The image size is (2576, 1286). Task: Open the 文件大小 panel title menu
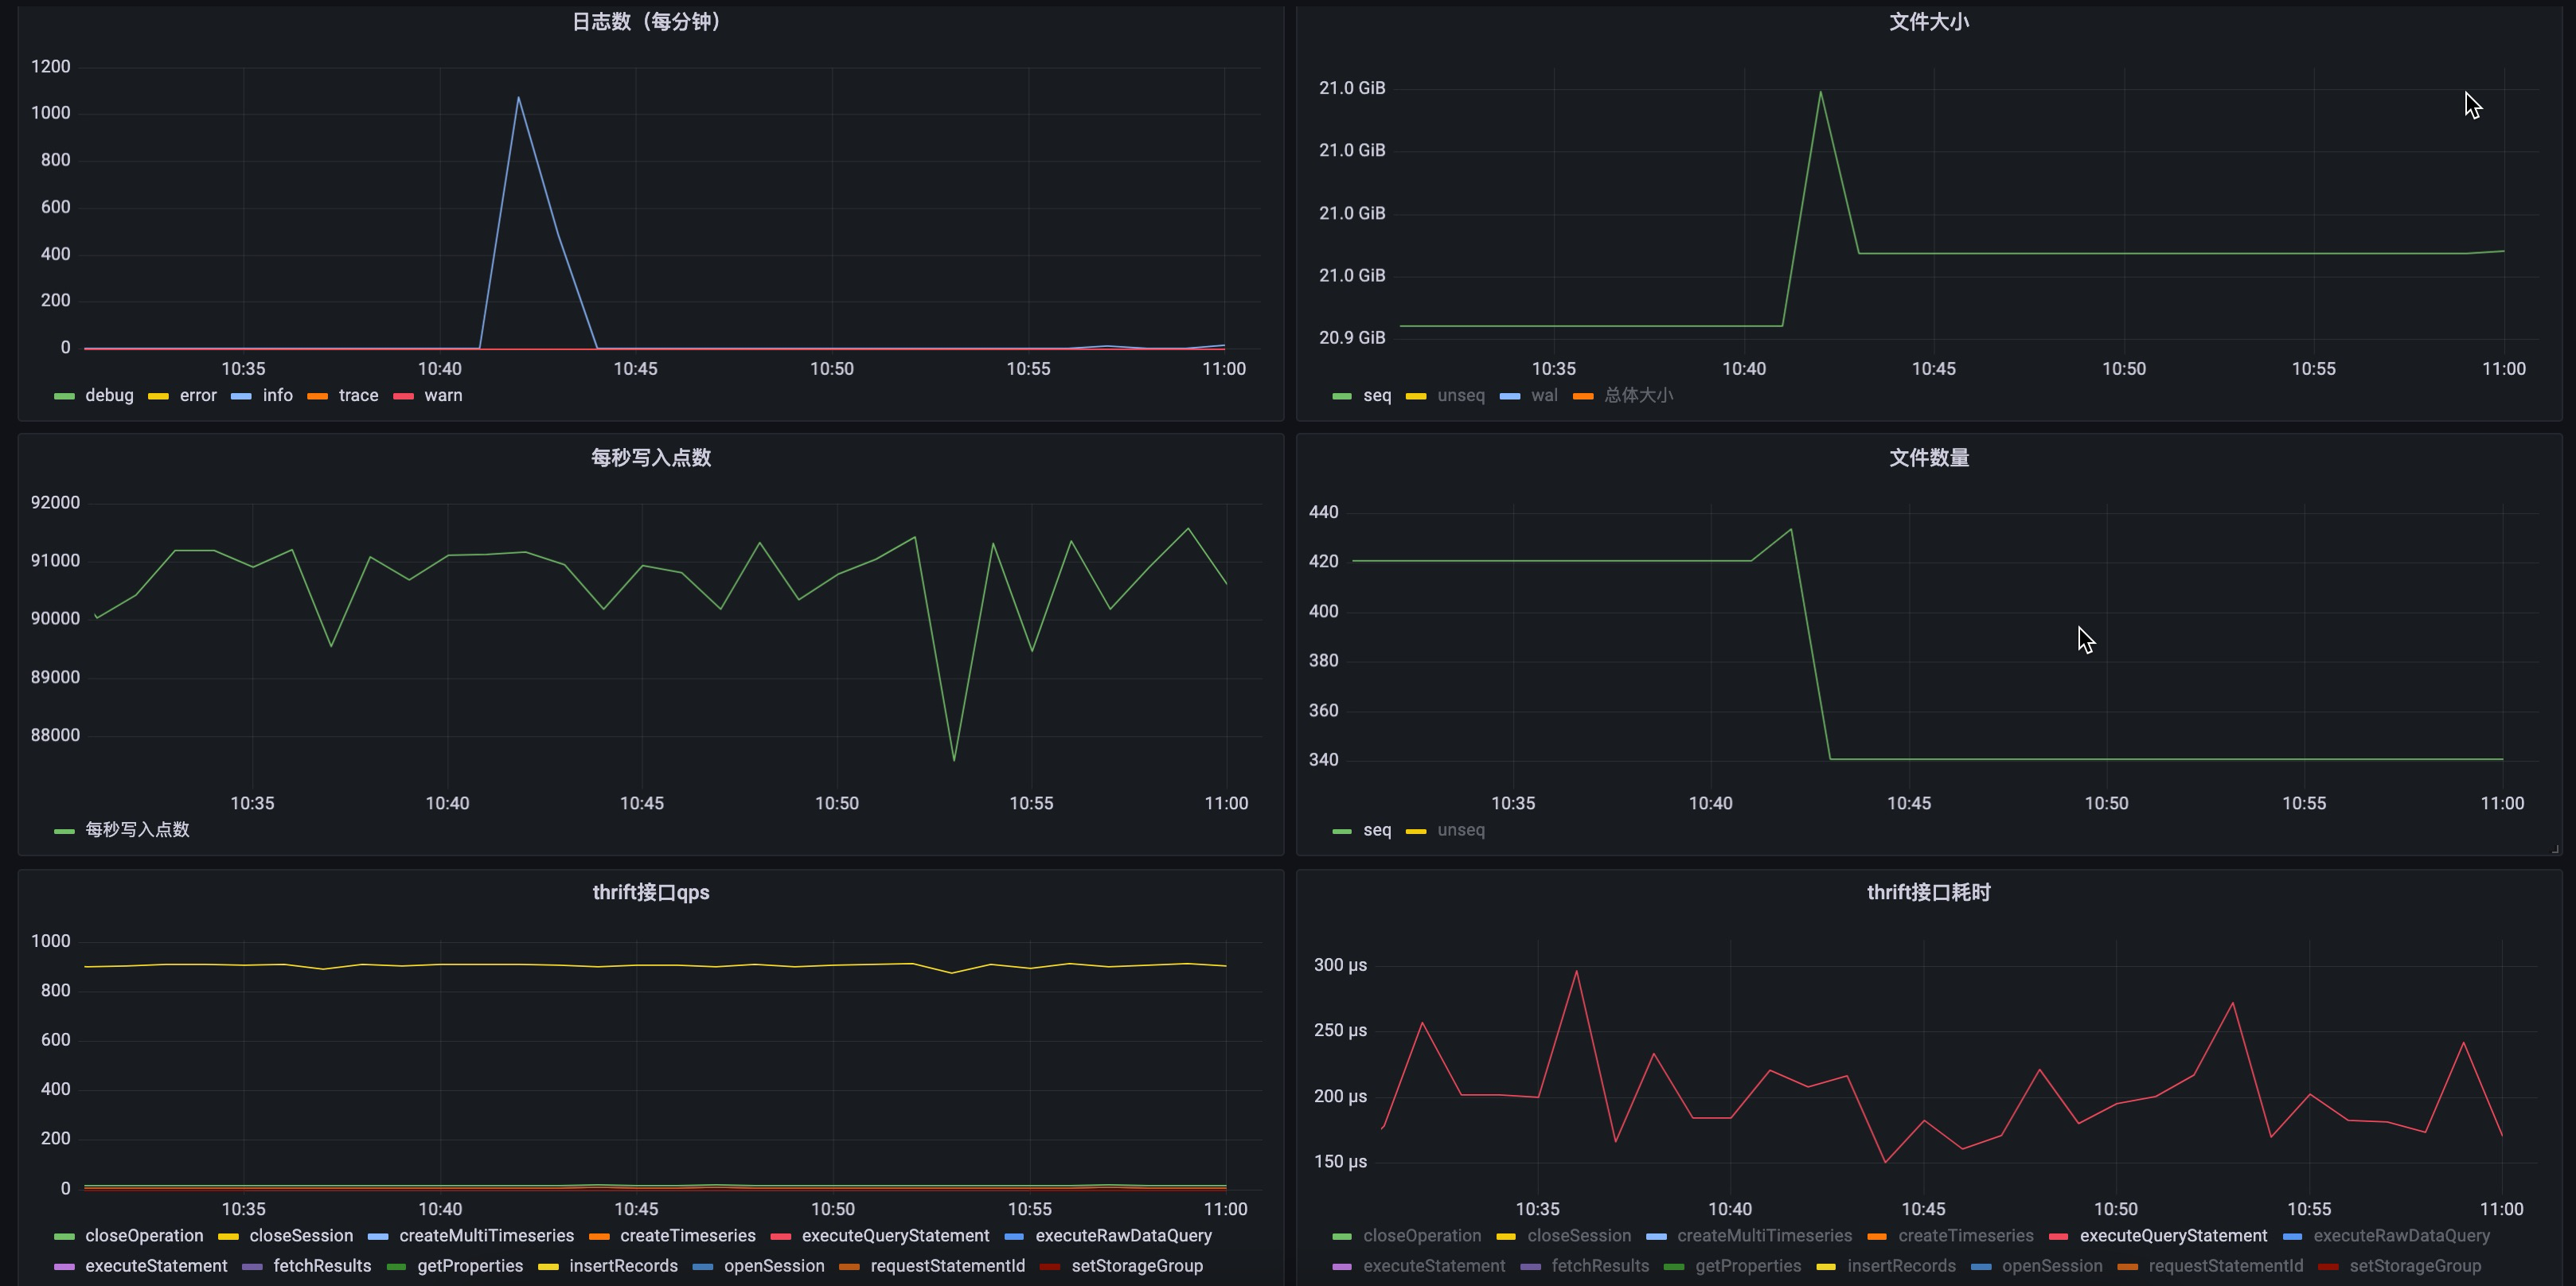coord(1929,22)
